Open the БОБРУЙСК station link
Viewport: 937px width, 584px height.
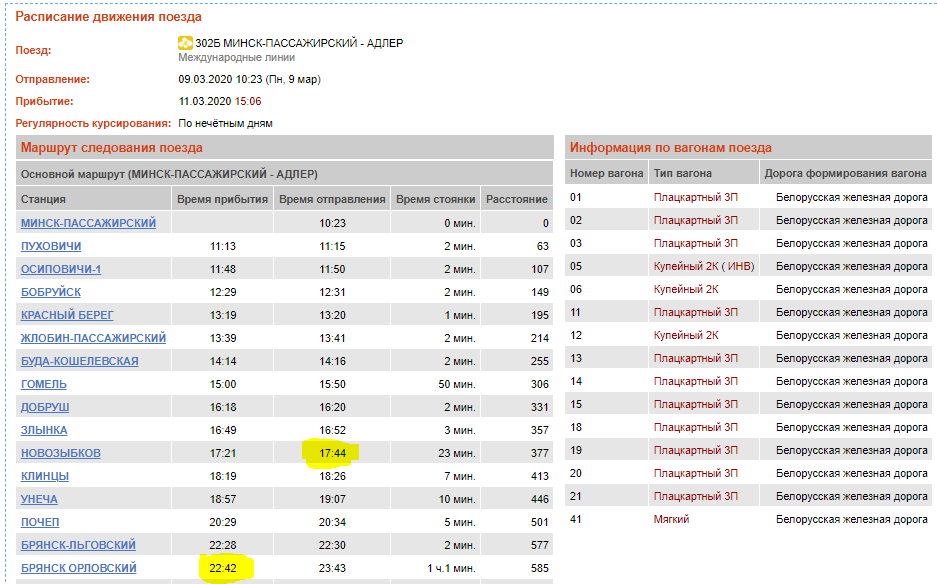(51, 292)
